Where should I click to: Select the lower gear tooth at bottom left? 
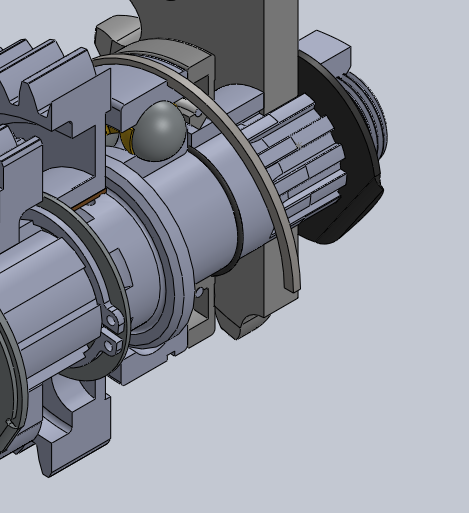pos(73,433)
